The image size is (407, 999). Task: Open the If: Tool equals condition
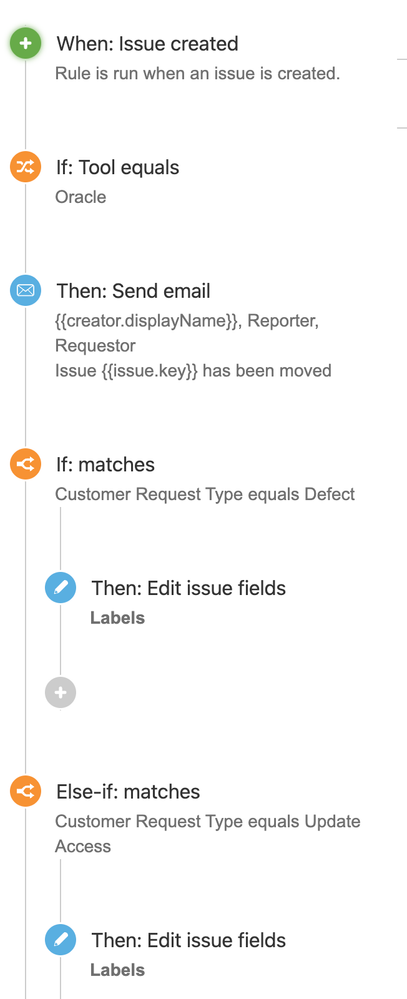tap(118, 167)
